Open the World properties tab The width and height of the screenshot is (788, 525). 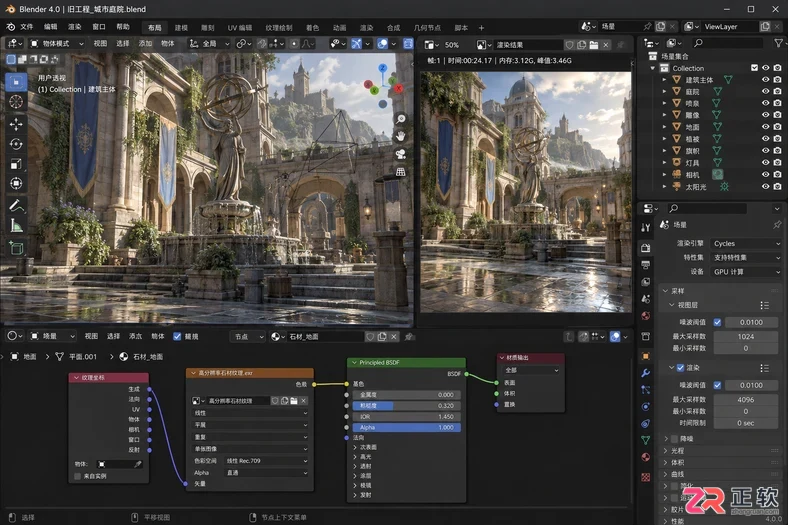(x=646, y=316)
